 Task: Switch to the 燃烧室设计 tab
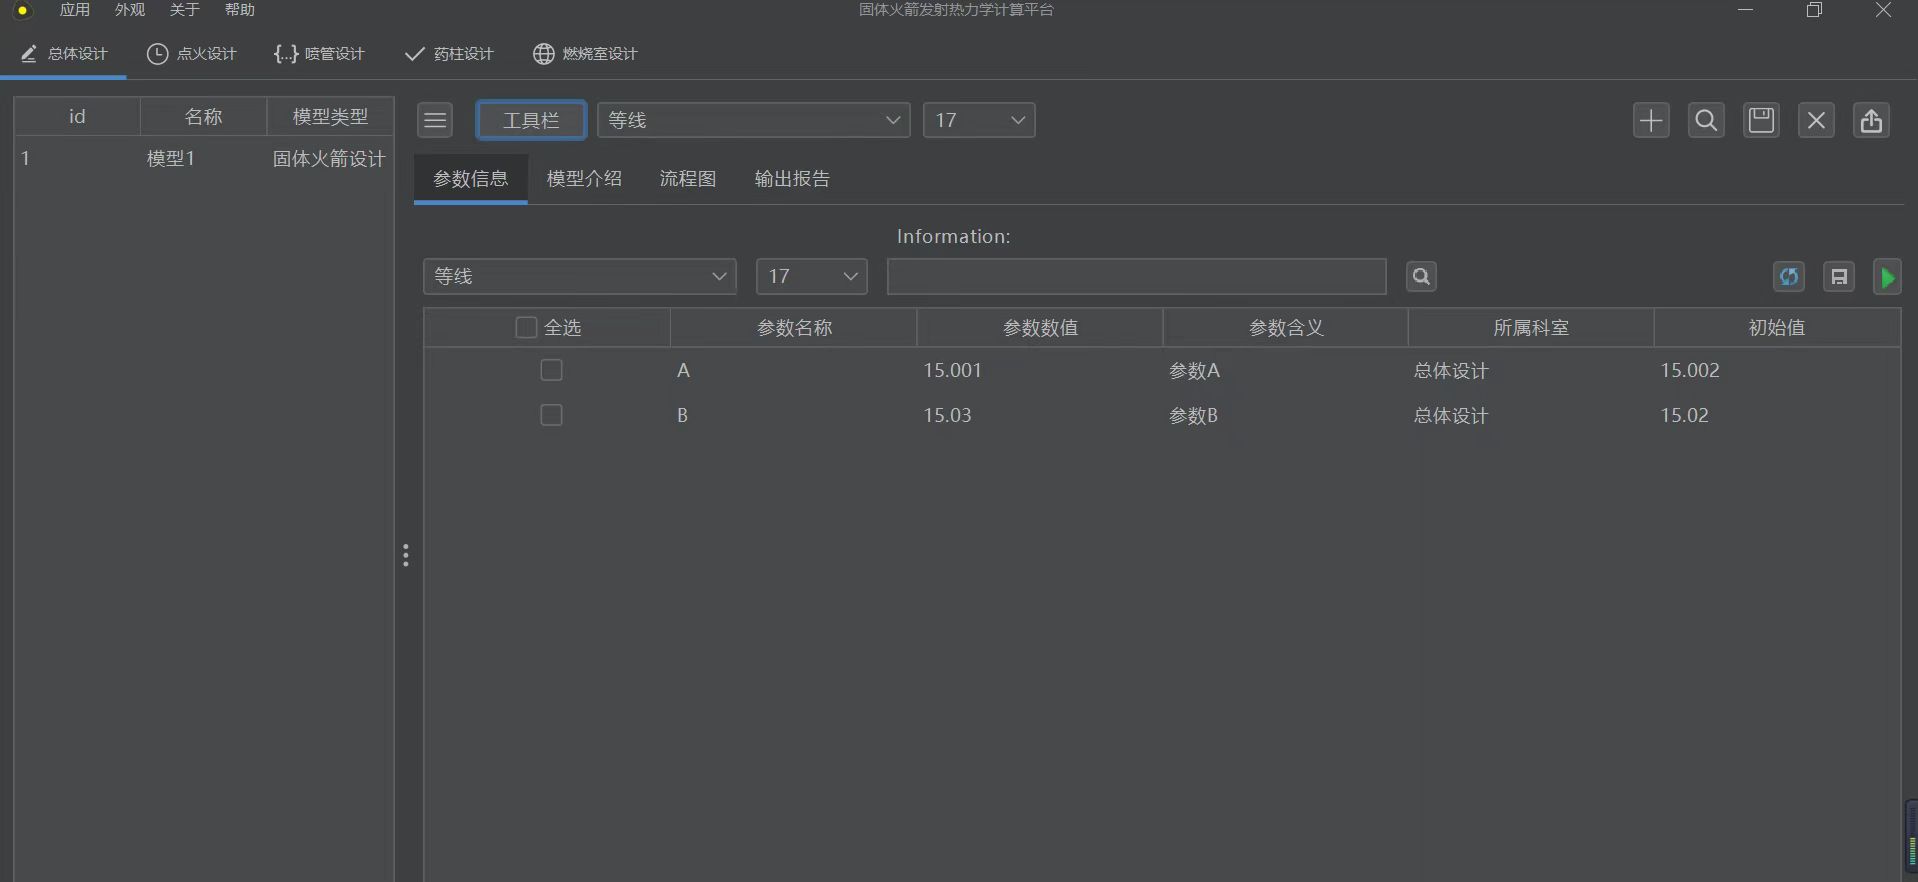click(x=586, y=54)
